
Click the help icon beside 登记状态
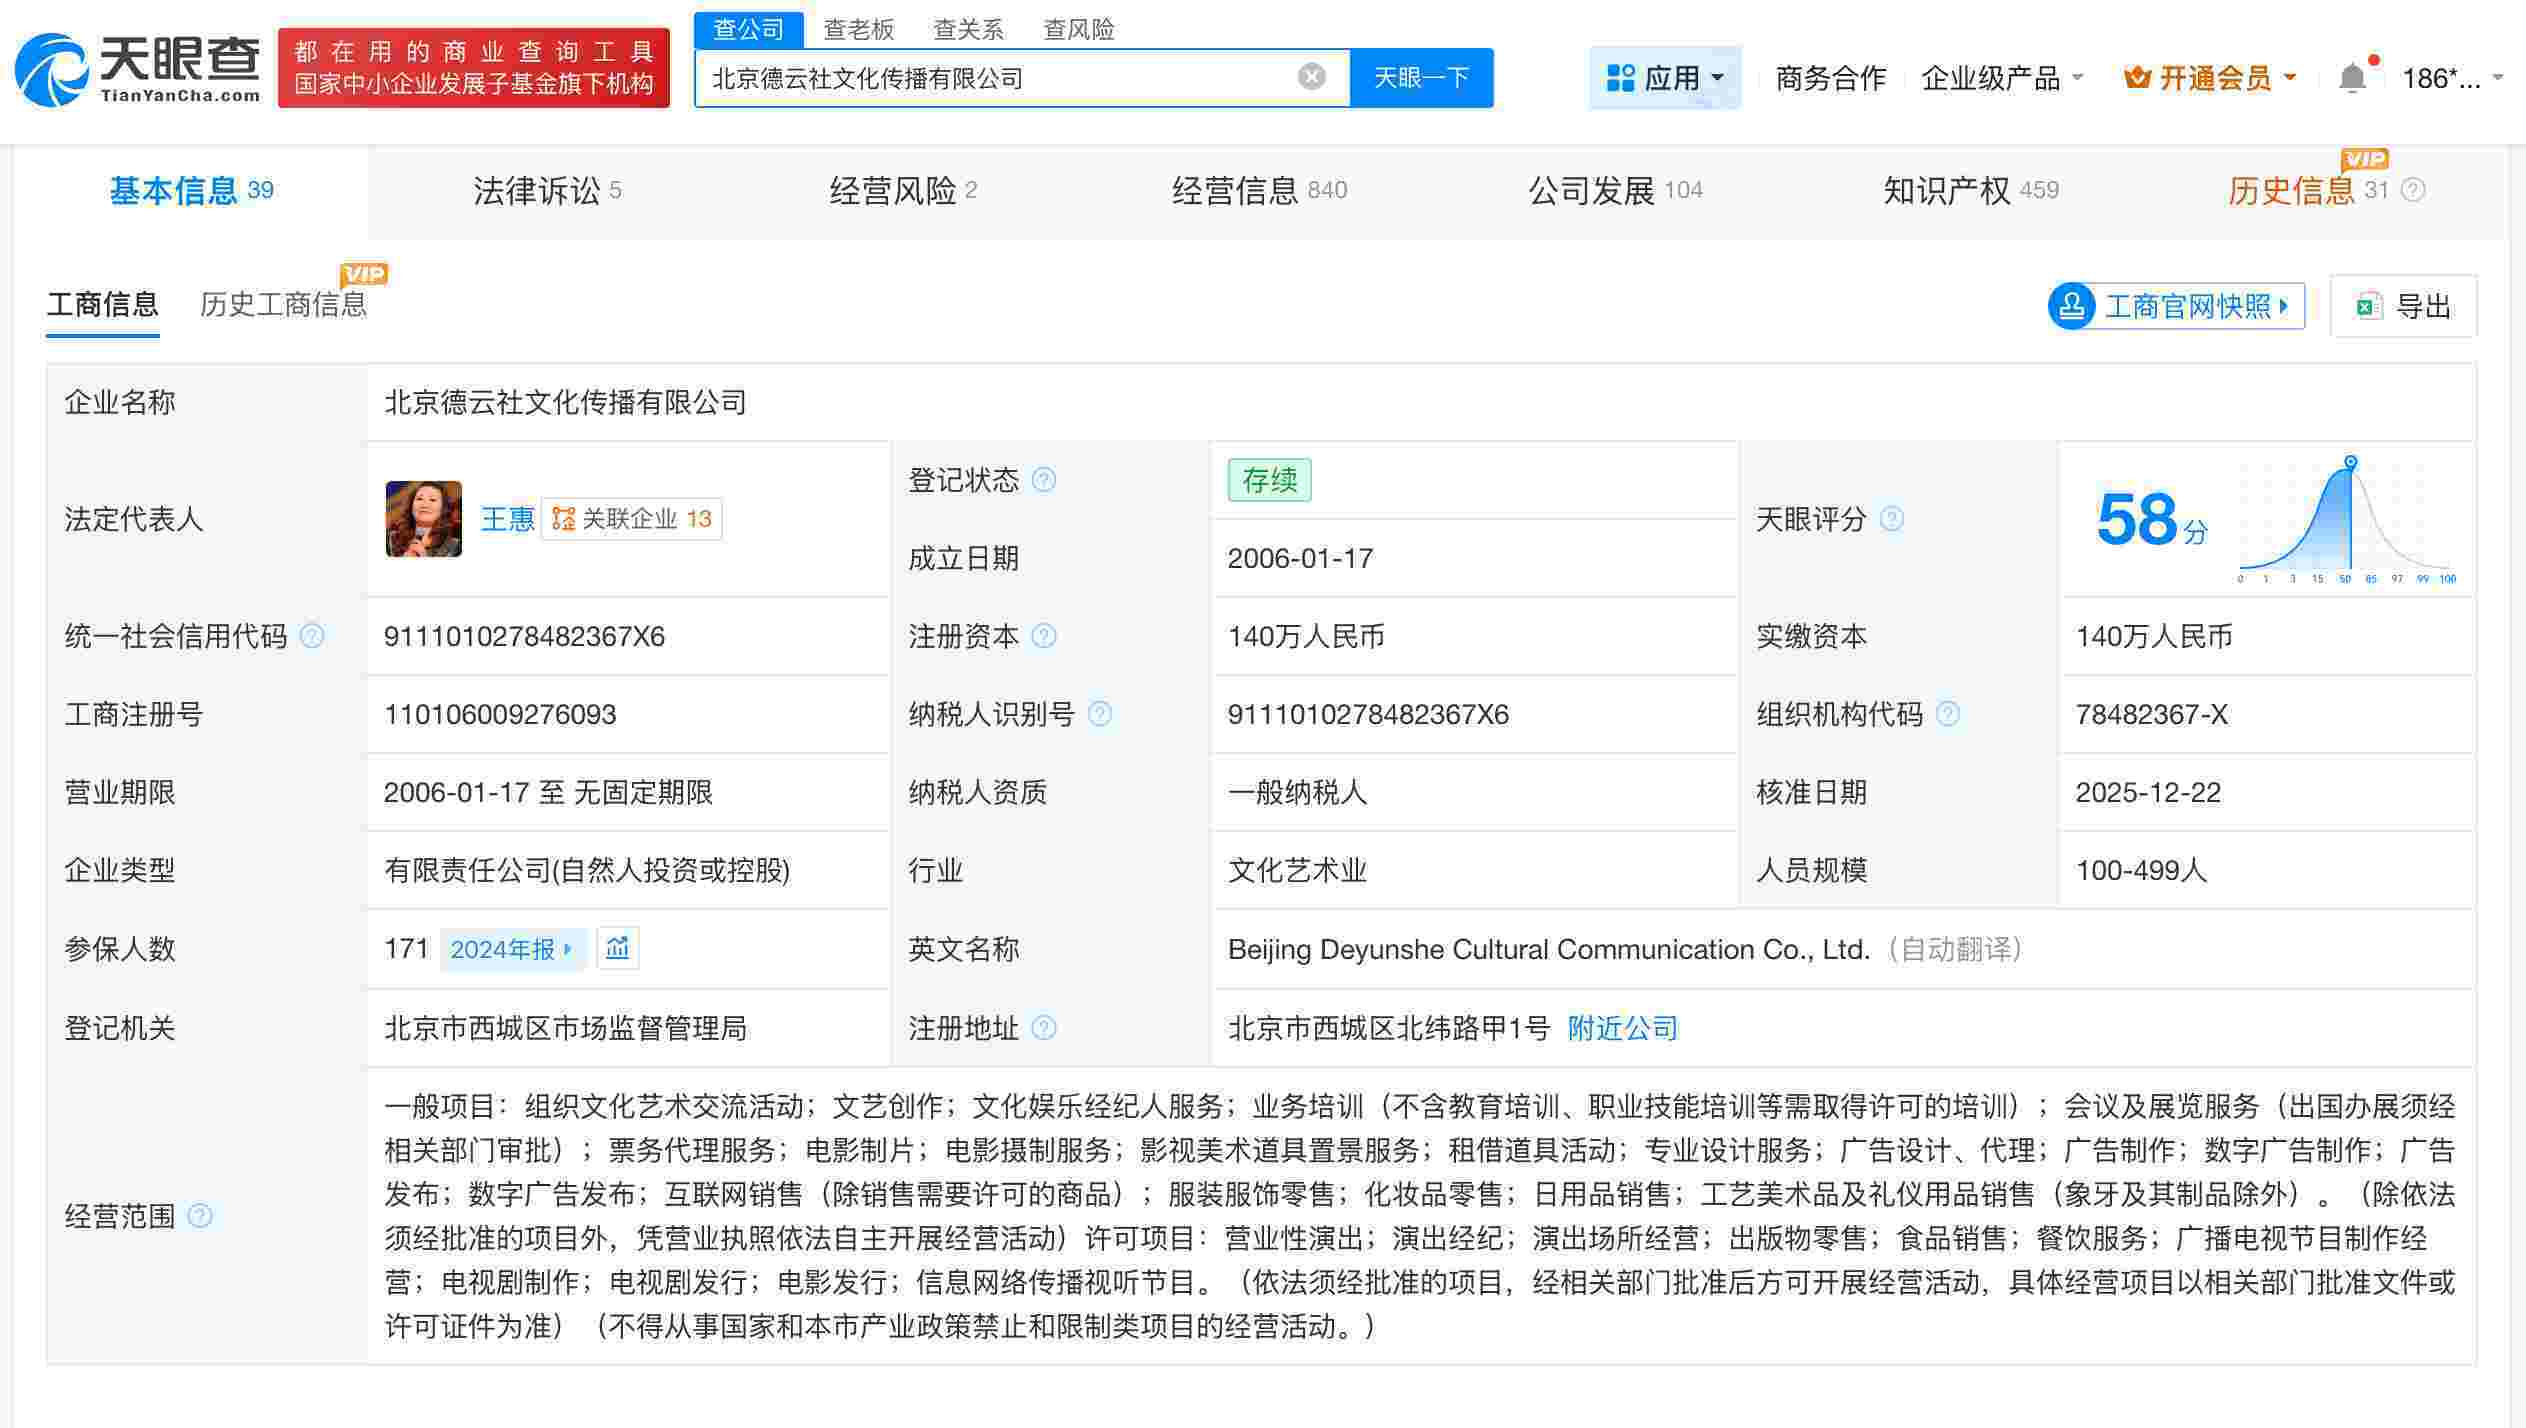(x=1043, y=480)
